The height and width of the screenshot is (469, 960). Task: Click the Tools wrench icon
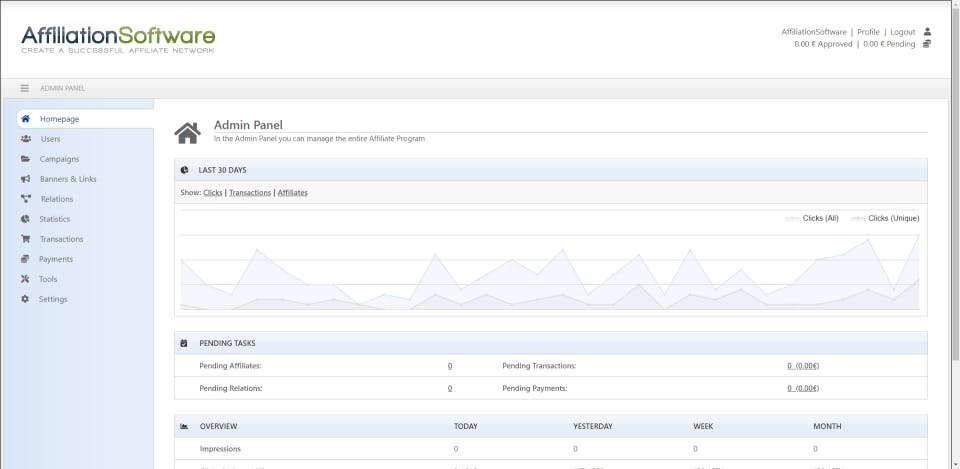(x=25, y=279)
